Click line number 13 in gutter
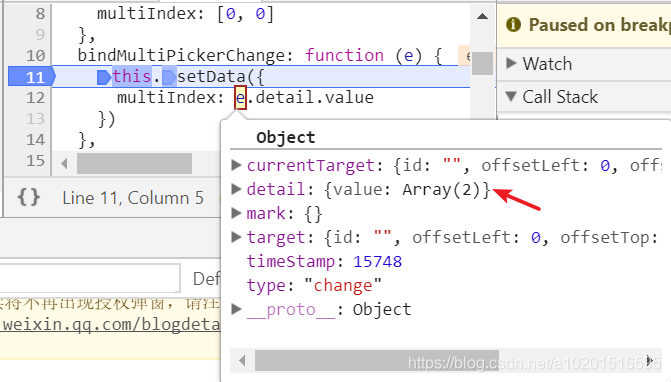Viewport: 671px width, 382px height. click(x=36, y=118)
